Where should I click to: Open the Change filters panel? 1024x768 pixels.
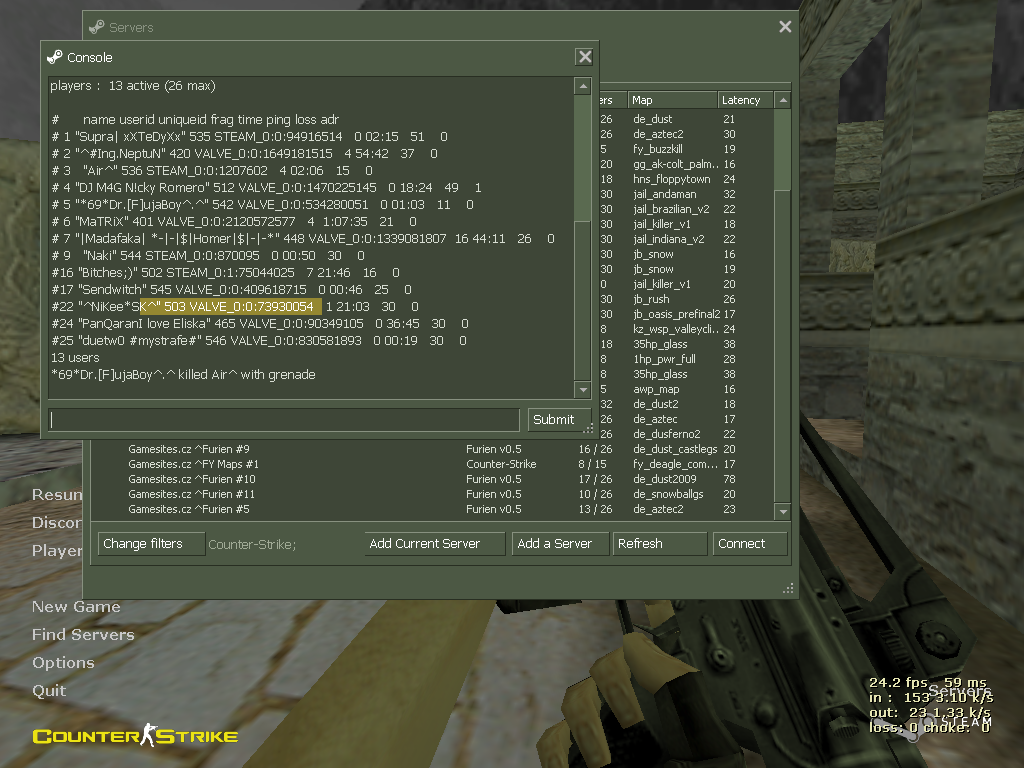pyautogui.click(x=151, y=544)
